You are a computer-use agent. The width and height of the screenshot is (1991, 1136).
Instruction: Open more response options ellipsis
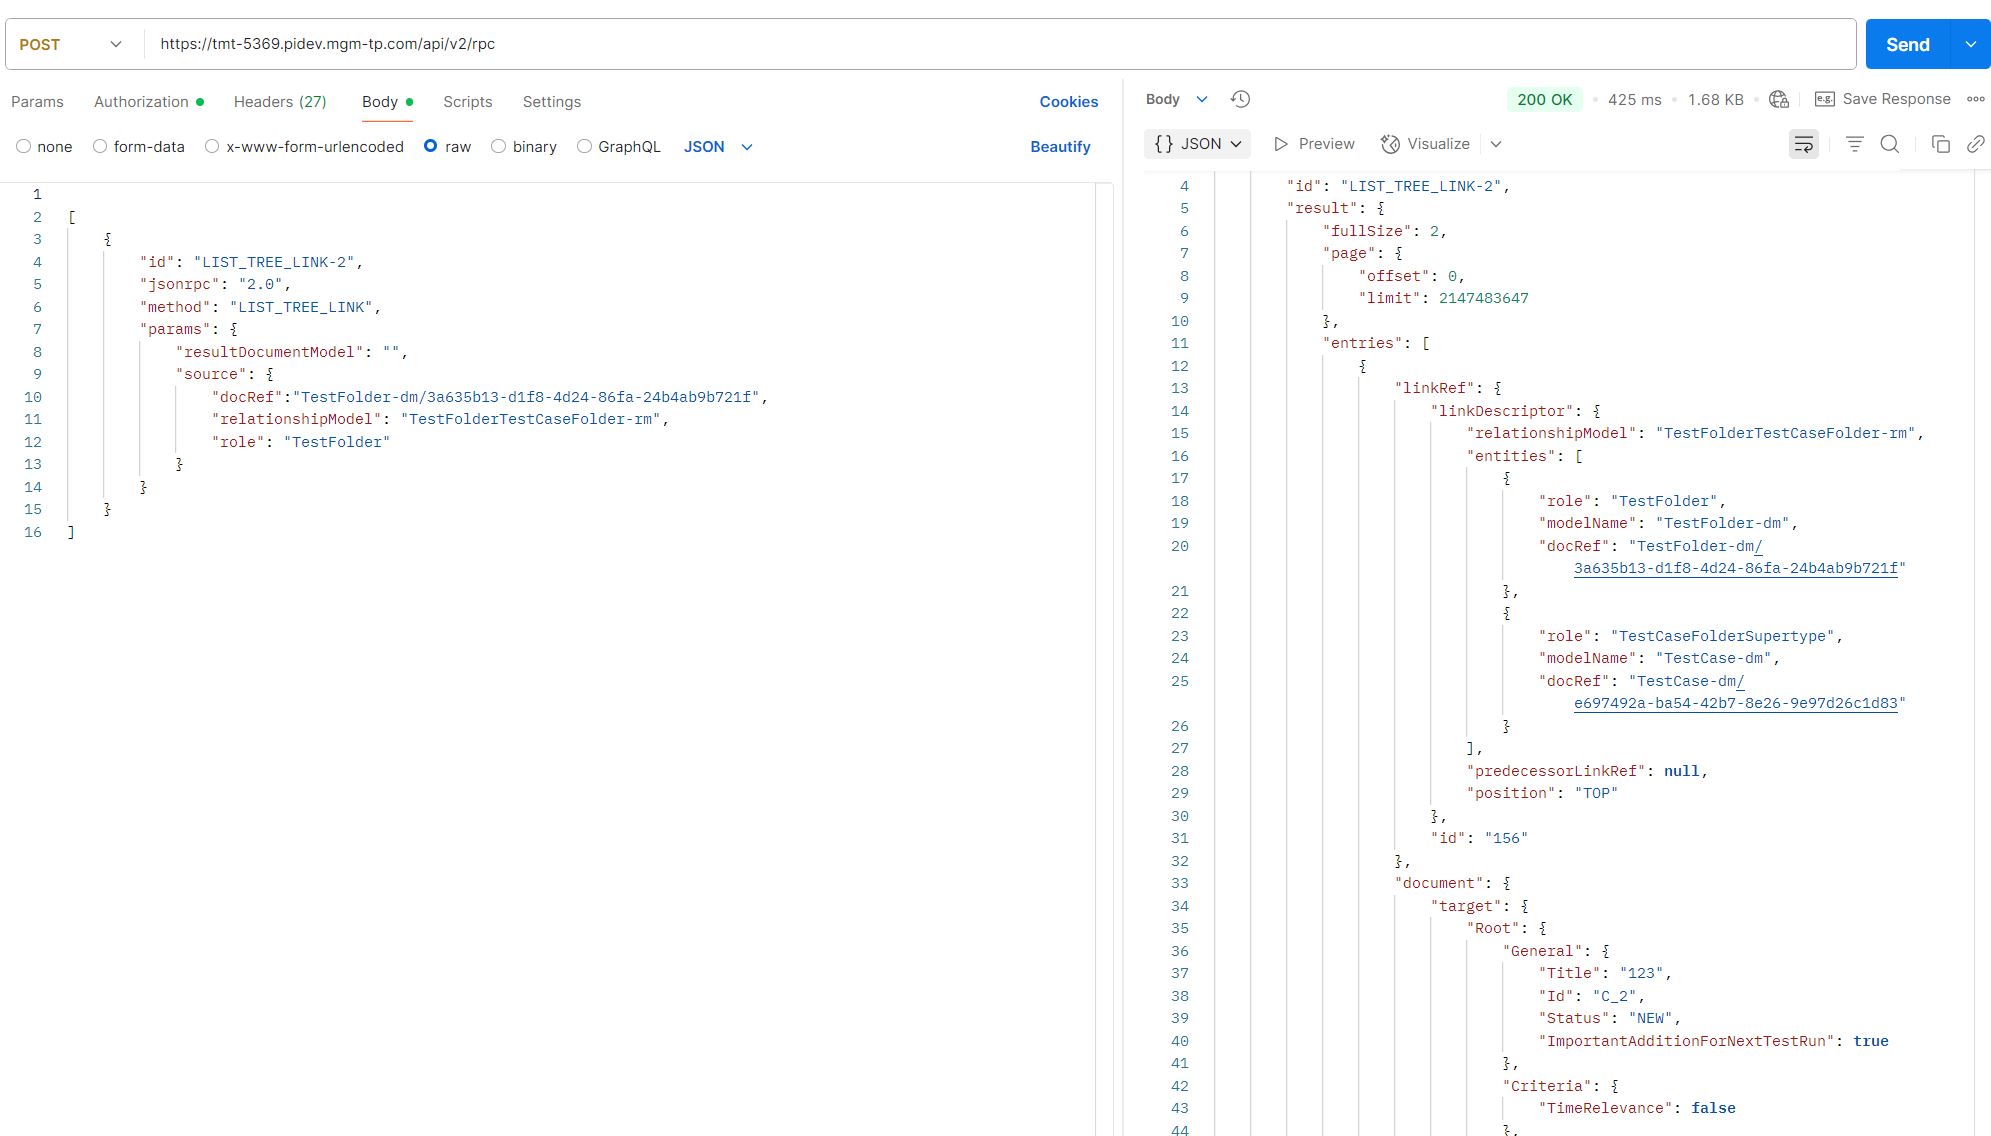point(1975,99)
